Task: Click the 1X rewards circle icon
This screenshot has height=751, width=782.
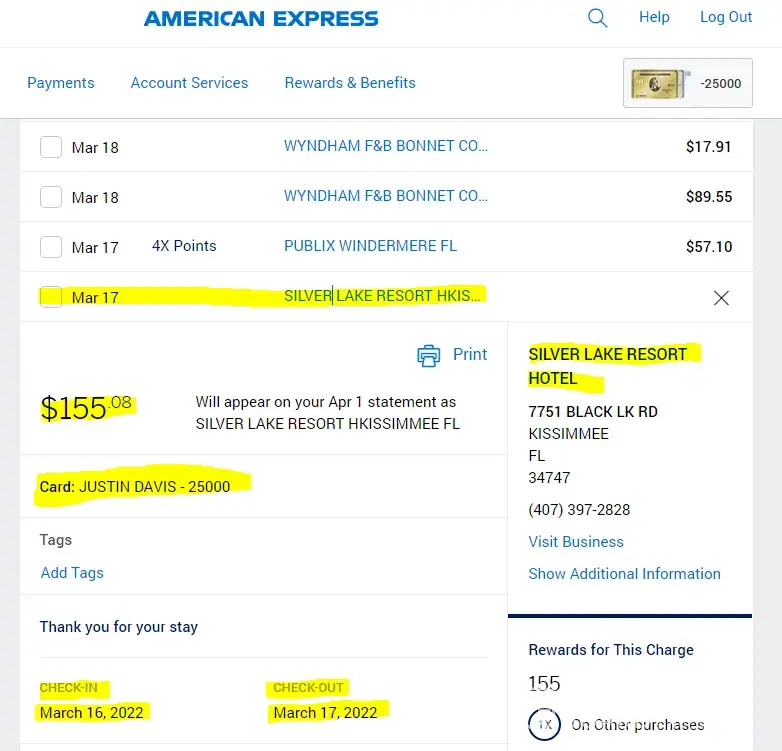Action: coord(544,724)
